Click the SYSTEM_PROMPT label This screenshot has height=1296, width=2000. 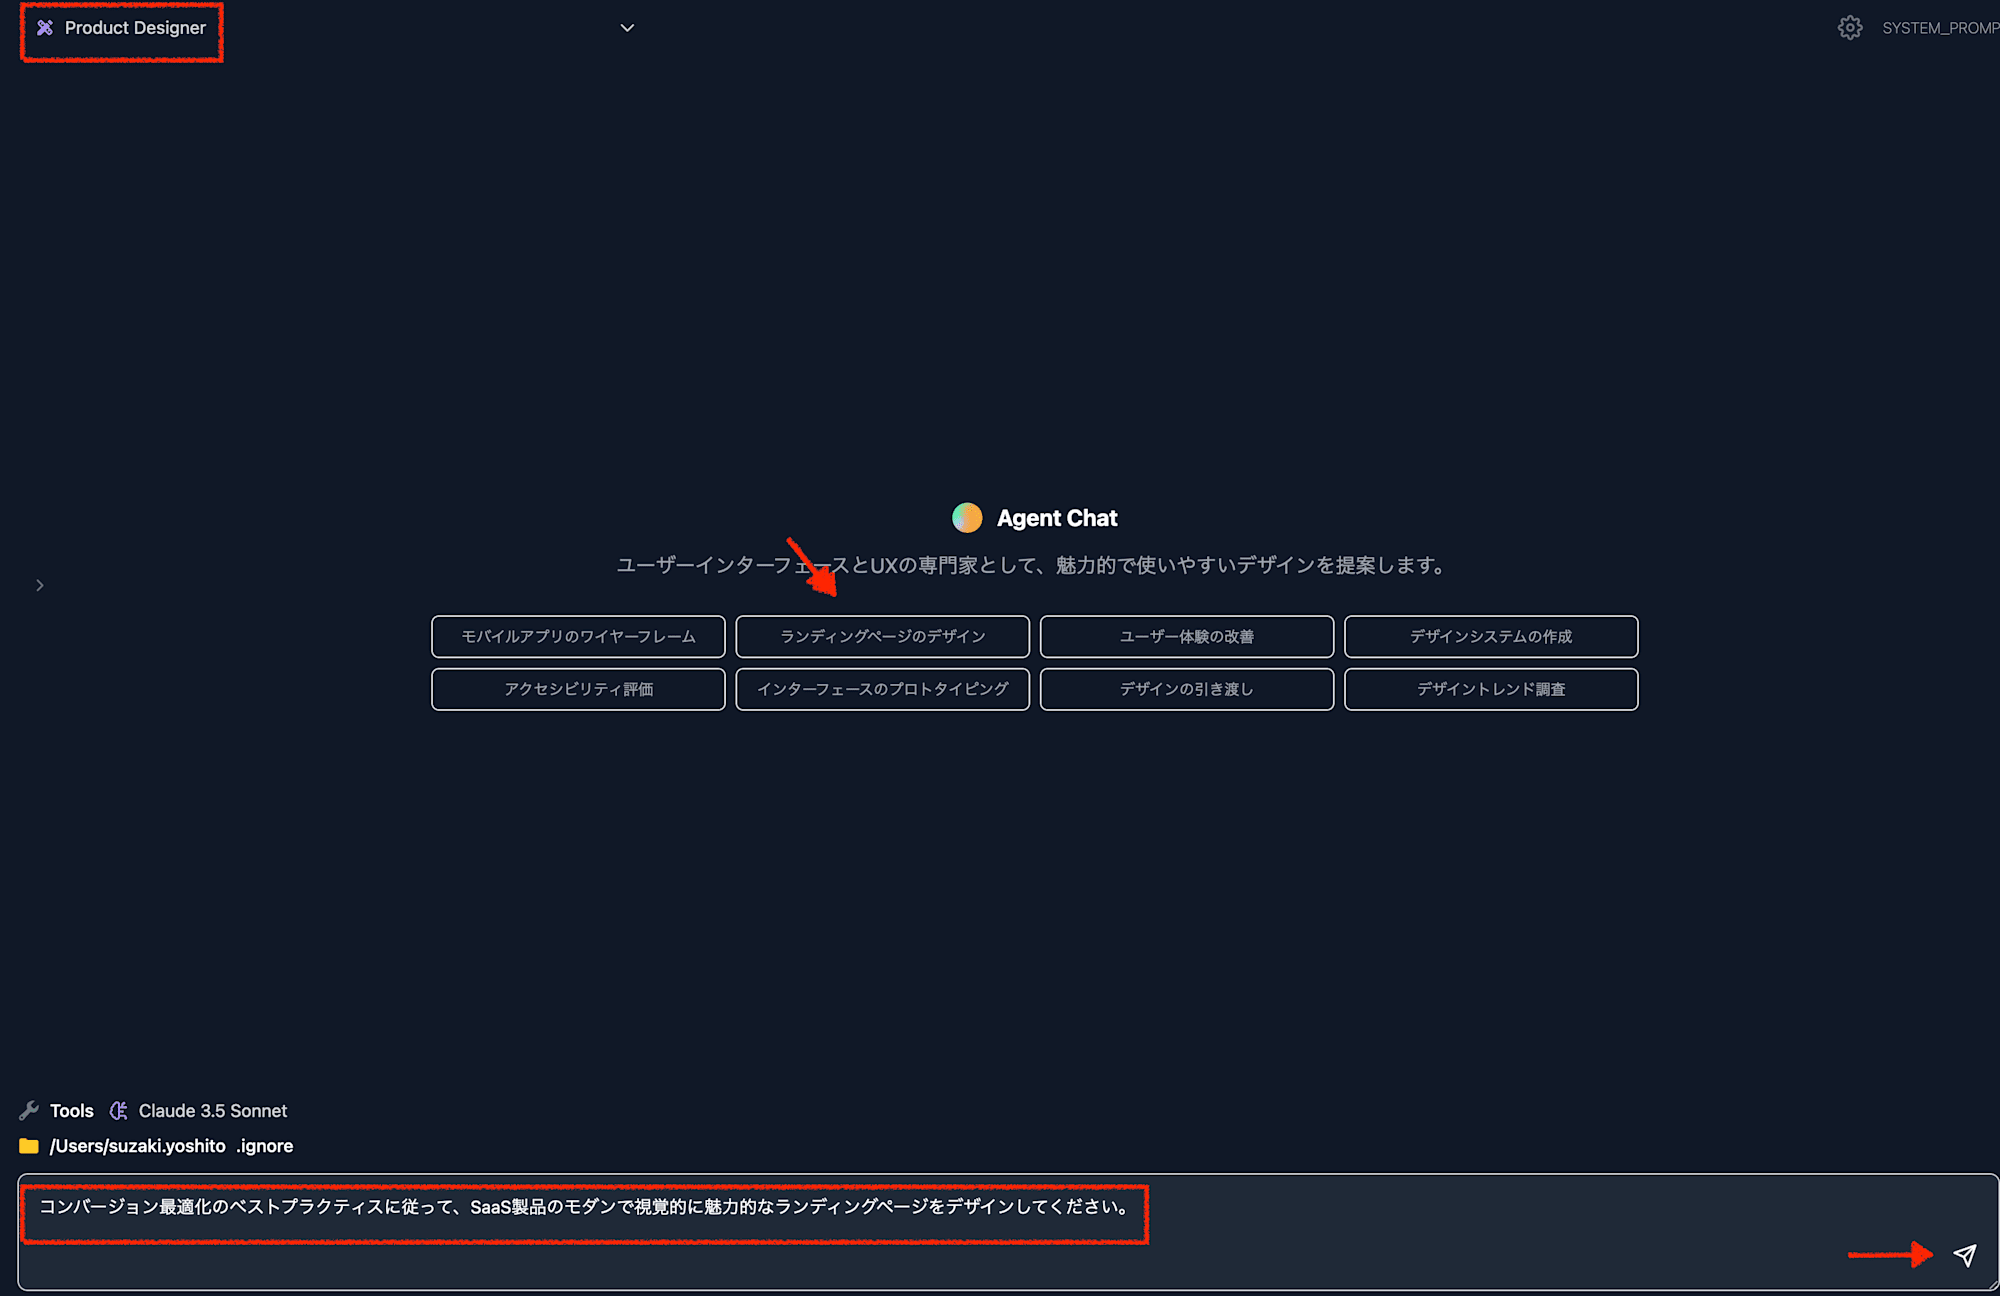pos(1940,28)
